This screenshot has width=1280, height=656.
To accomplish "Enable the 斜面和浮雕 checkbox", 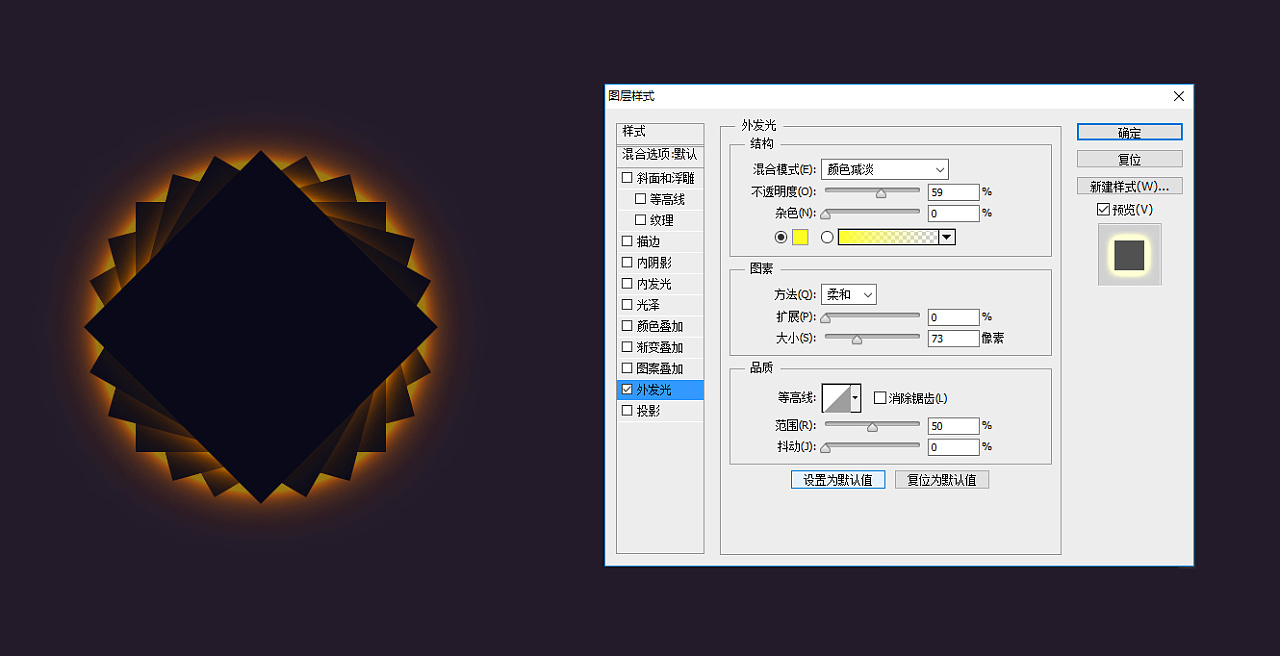I will [x=627, y=178].
